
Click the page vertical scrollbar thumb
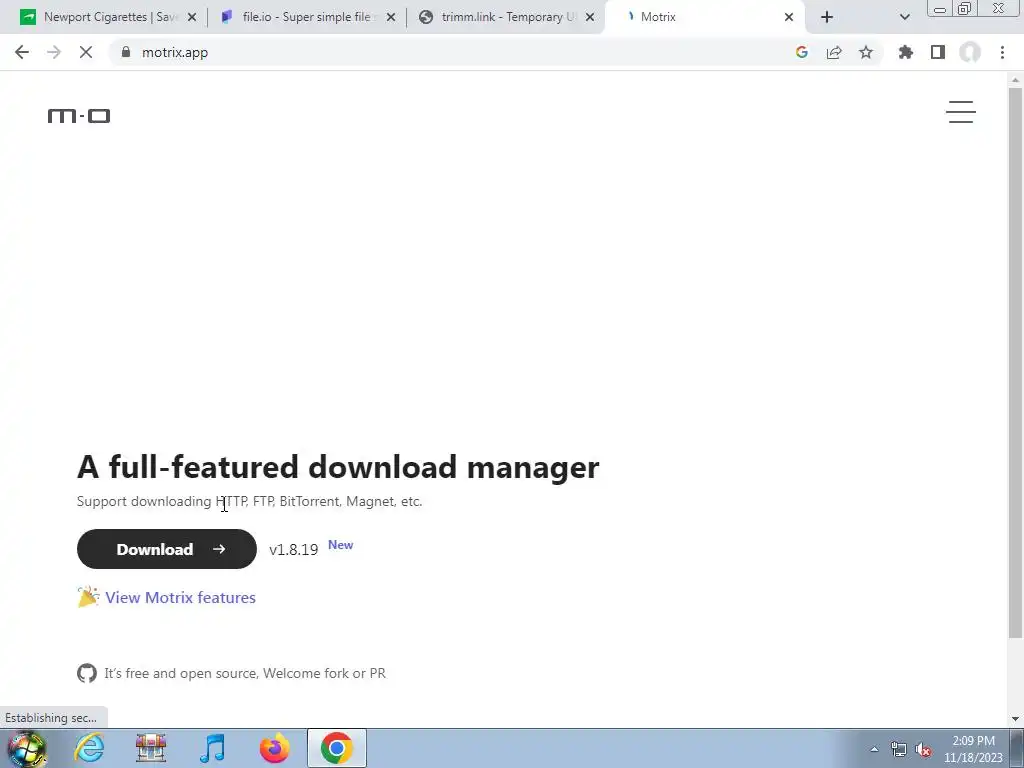(x=1015, y=362)
